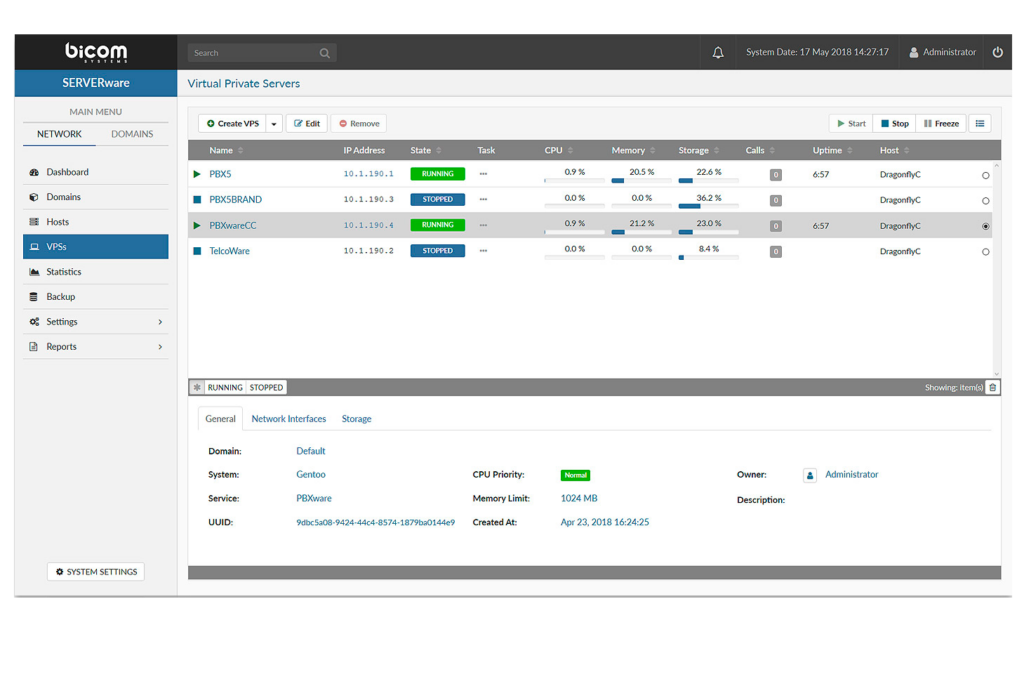
Task: Click the Administrator owner avatar icon
Action: coord(810,475)
